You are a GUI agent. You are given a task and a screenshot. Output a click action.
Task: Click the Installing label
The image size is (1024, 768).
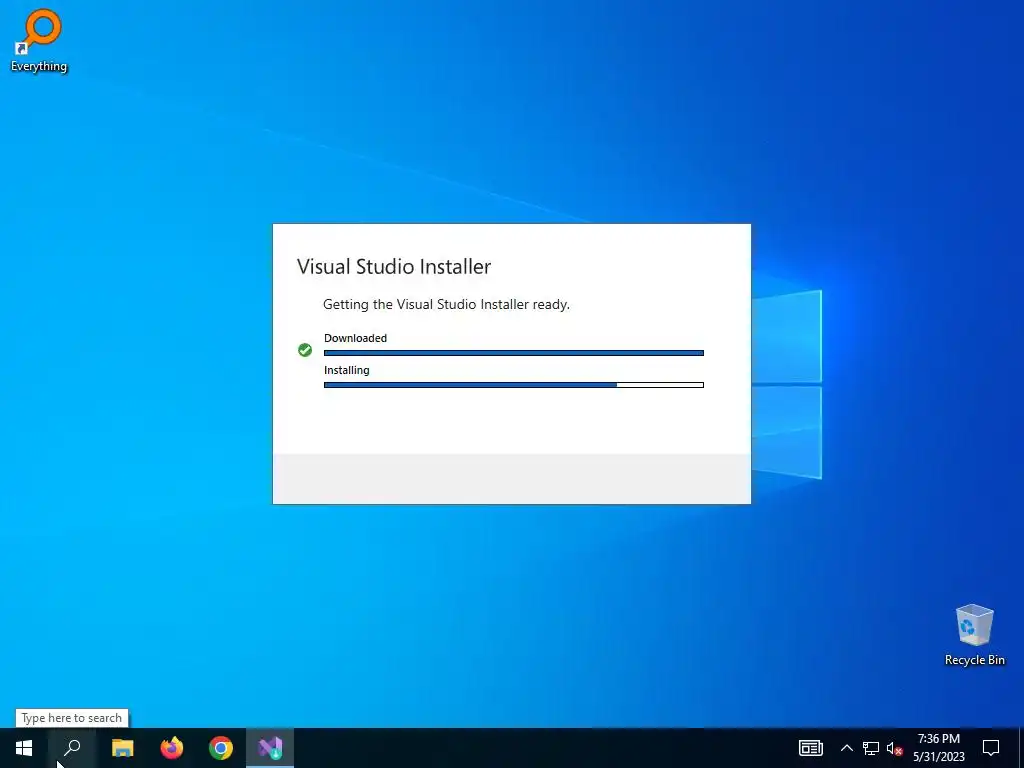click(x=347, y=370)
